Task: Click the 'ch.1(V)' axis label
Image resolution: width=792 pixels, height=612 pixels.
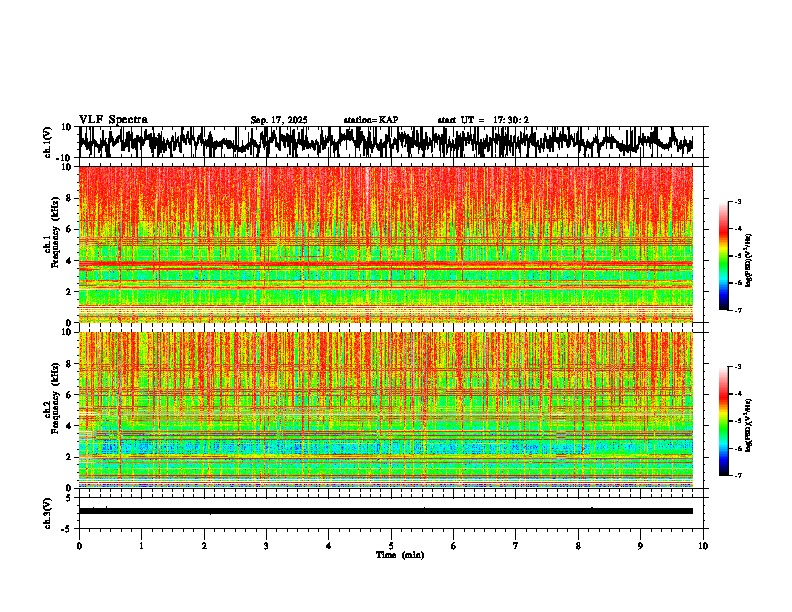Action: [x=49, y=143]
